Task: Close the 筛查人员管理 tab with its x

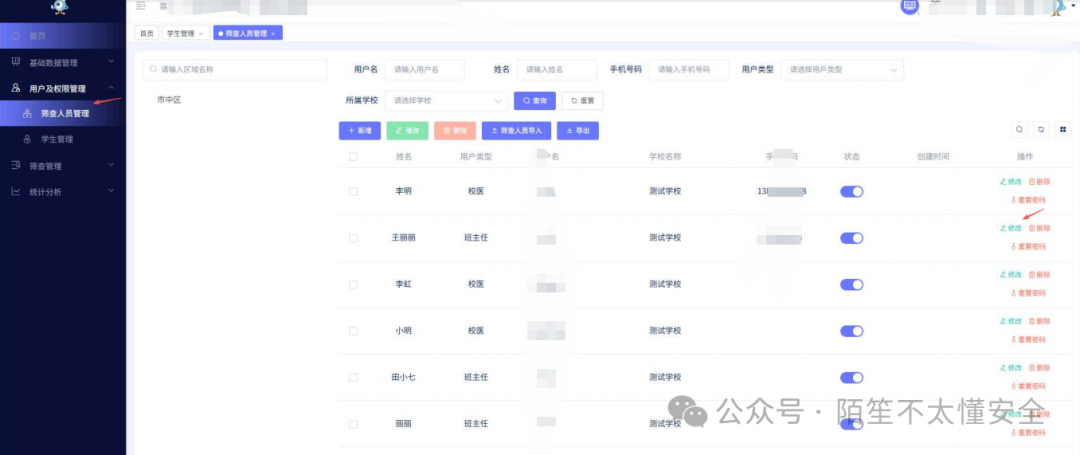Action: 273,33
